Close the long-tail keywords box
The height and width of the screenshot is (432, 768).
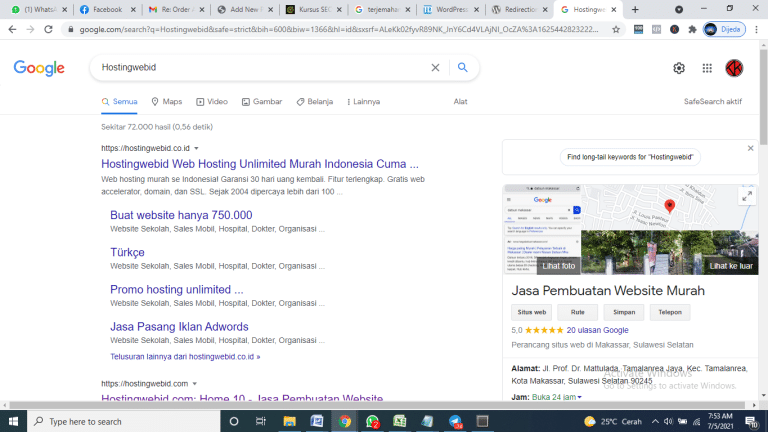pos(750,148)
